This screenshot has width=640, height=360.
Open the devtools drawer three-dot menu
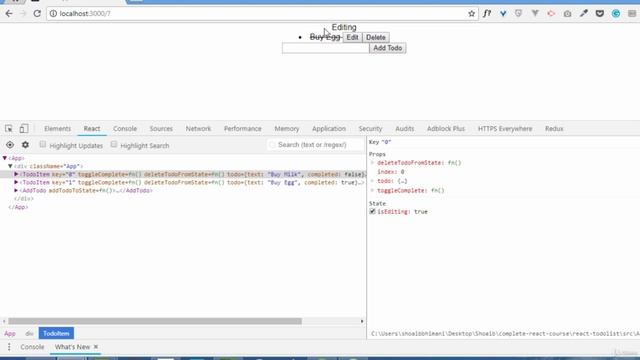click(9, 347)
